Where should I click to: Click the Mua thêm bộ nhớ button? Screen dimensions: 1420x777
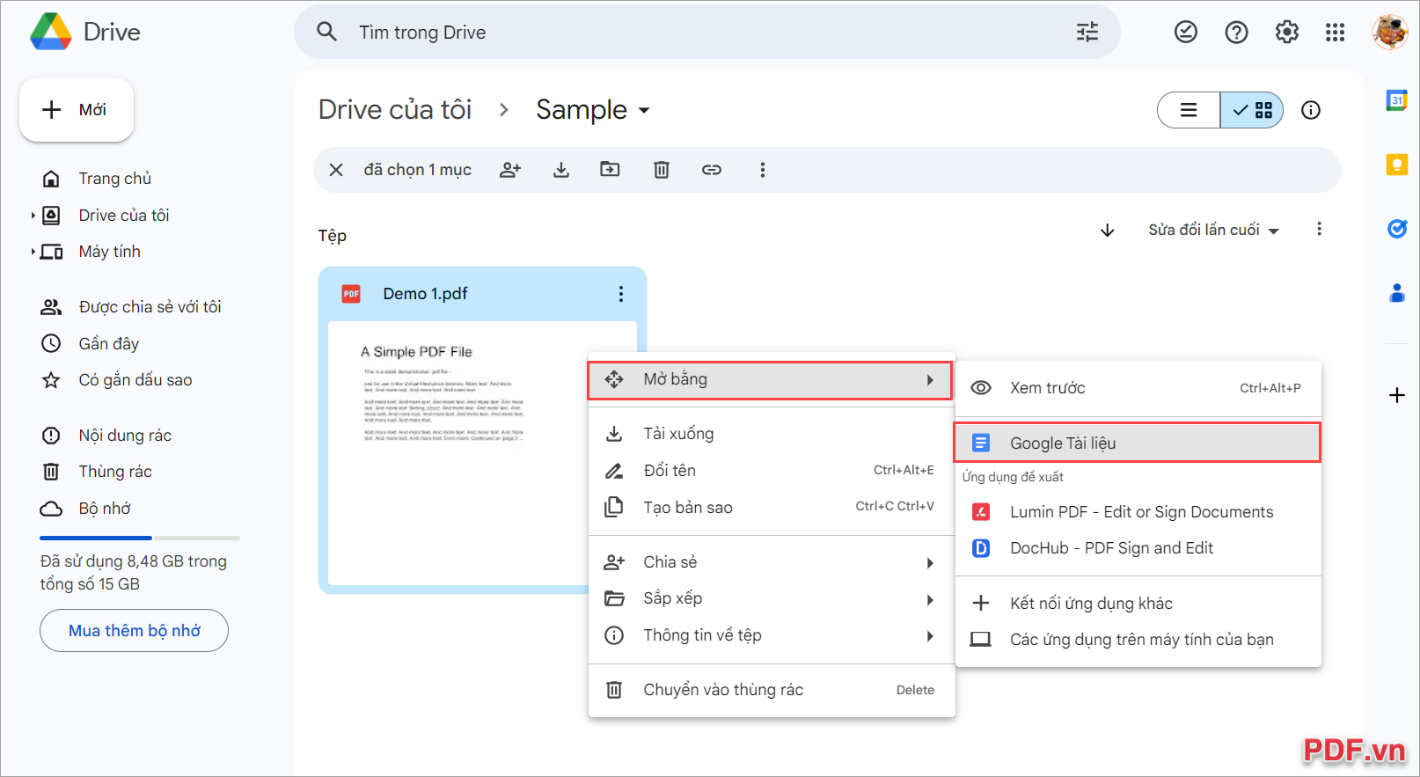pos(134,631)
